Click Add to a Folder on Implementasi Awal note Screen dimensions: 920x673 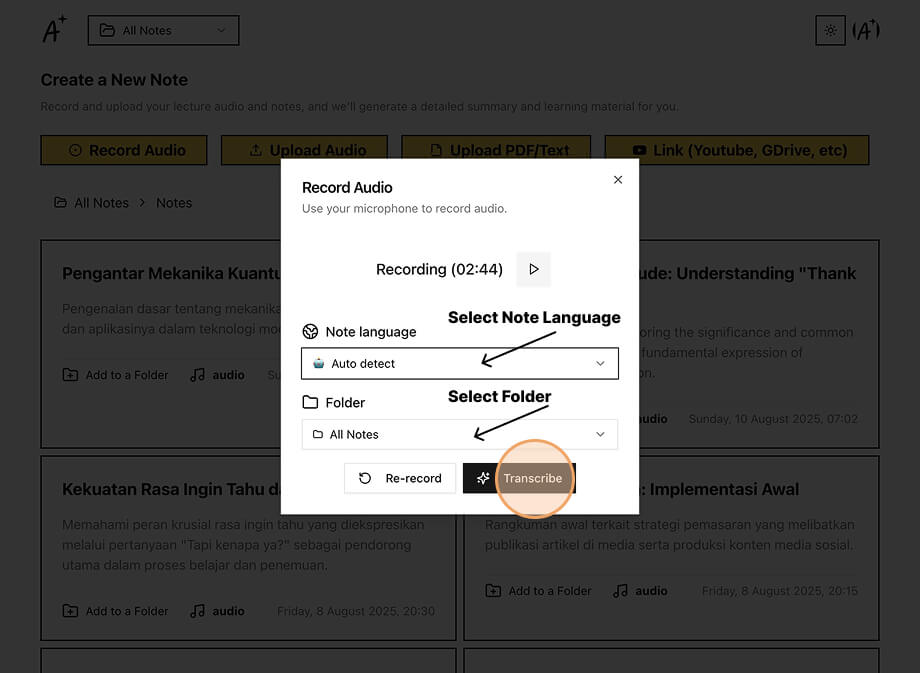click(x=539, y=590)
